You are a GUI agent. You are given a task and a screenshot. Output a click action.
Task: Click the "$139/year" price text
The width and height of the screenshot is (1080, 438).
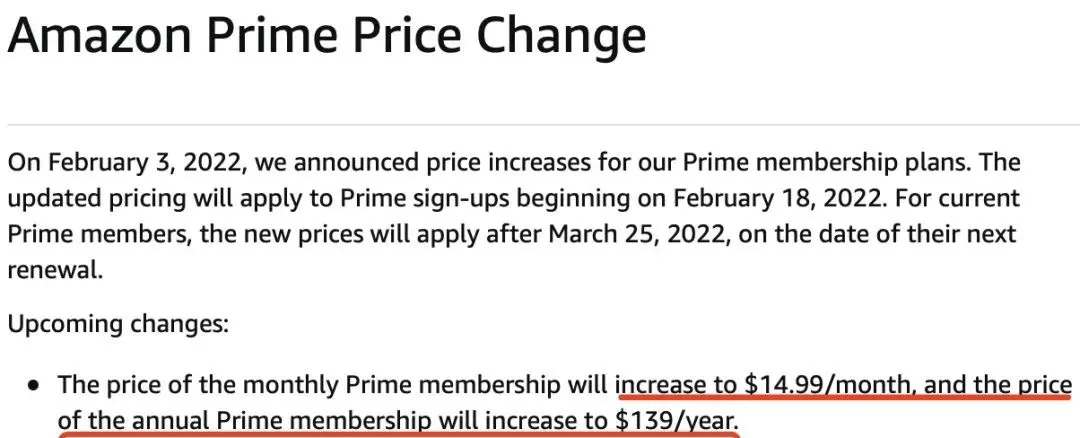(x=676, y=420)
